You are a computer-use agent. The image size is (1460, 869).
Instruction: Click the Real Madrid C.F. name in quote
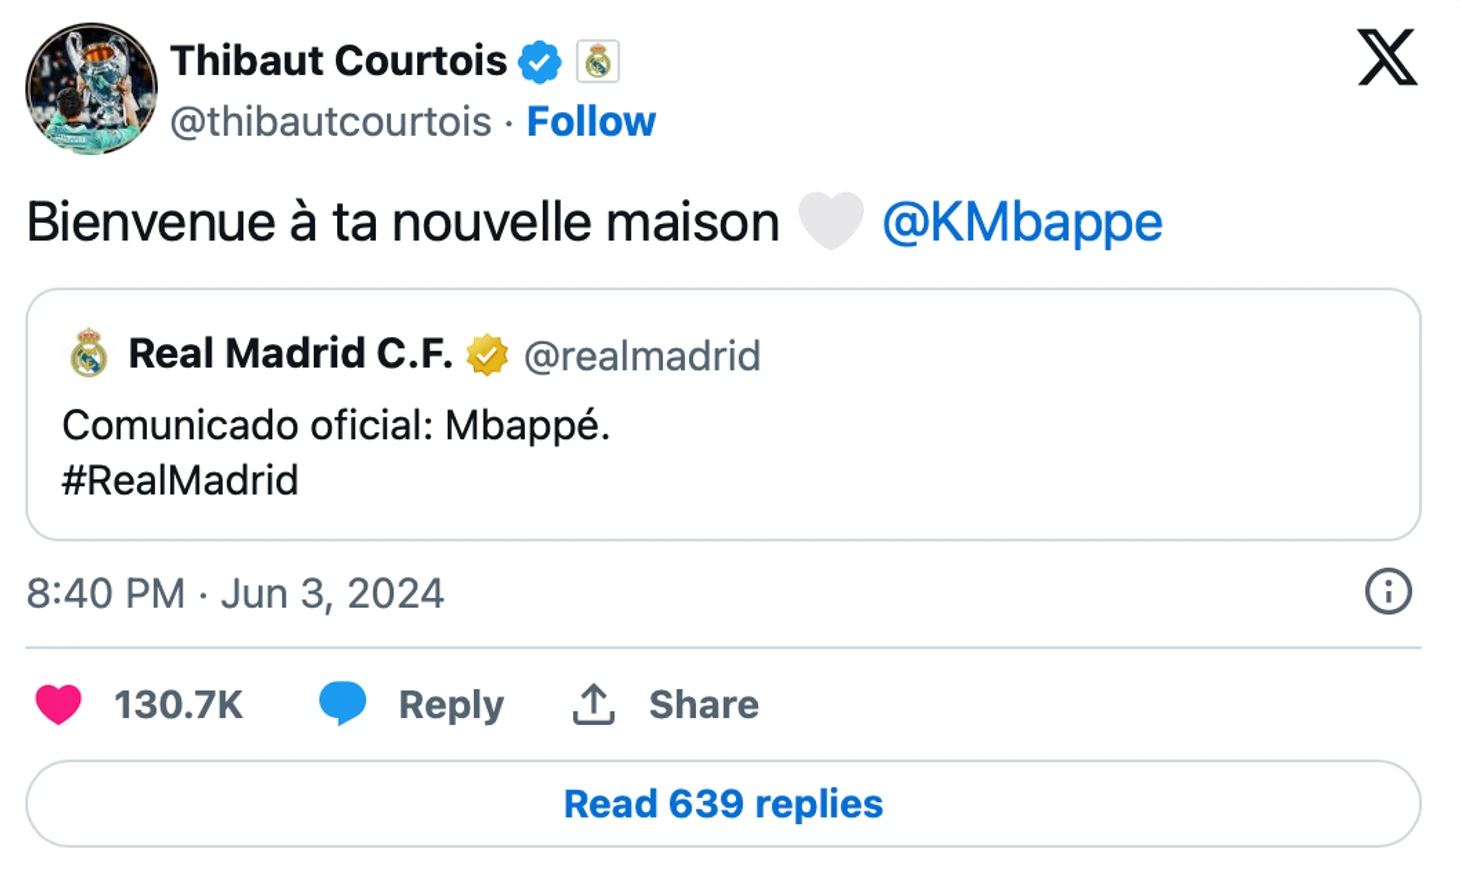tap(290, 354)
